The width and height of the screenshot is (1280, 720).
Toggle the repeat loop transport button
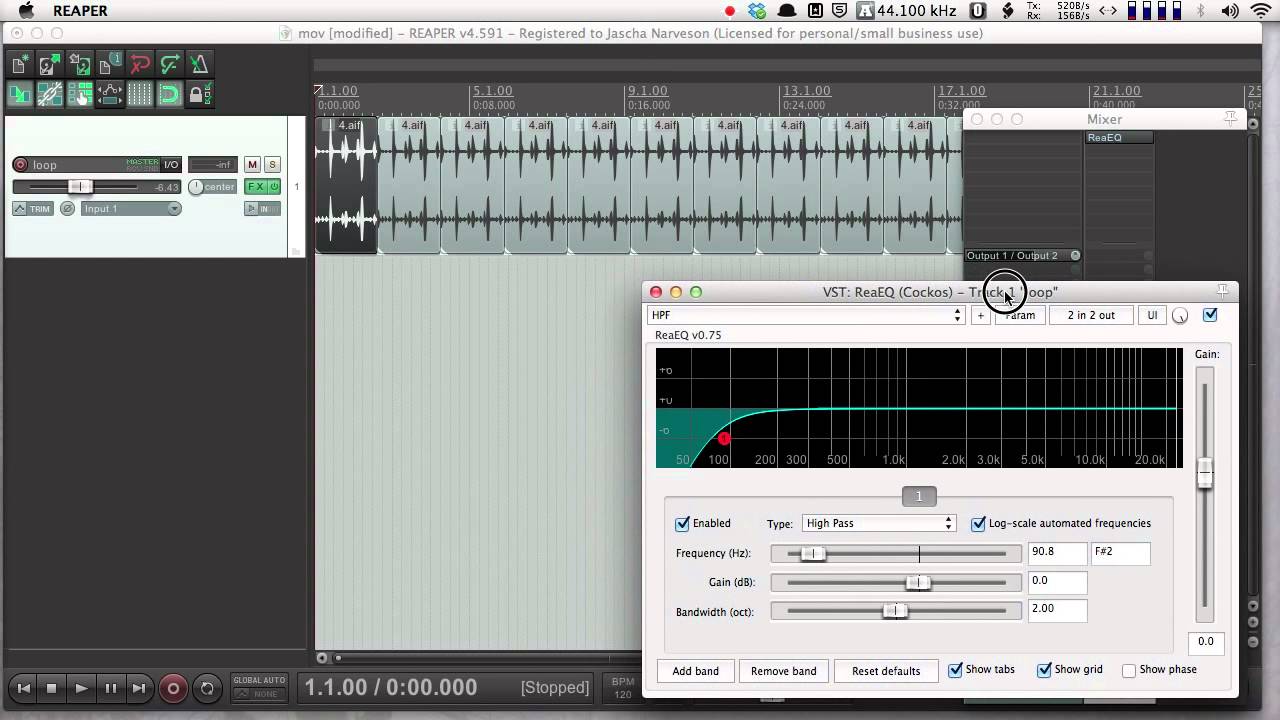pyautogui.click(x=207, y=688)
